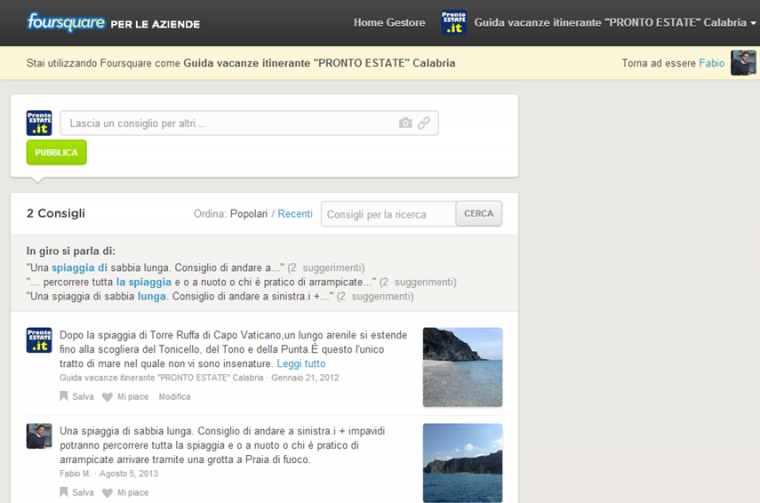This screenshot has width=760, height=503.
Task: Open the Capo Vaticano beach photo thumbnail
Action: 462,367
